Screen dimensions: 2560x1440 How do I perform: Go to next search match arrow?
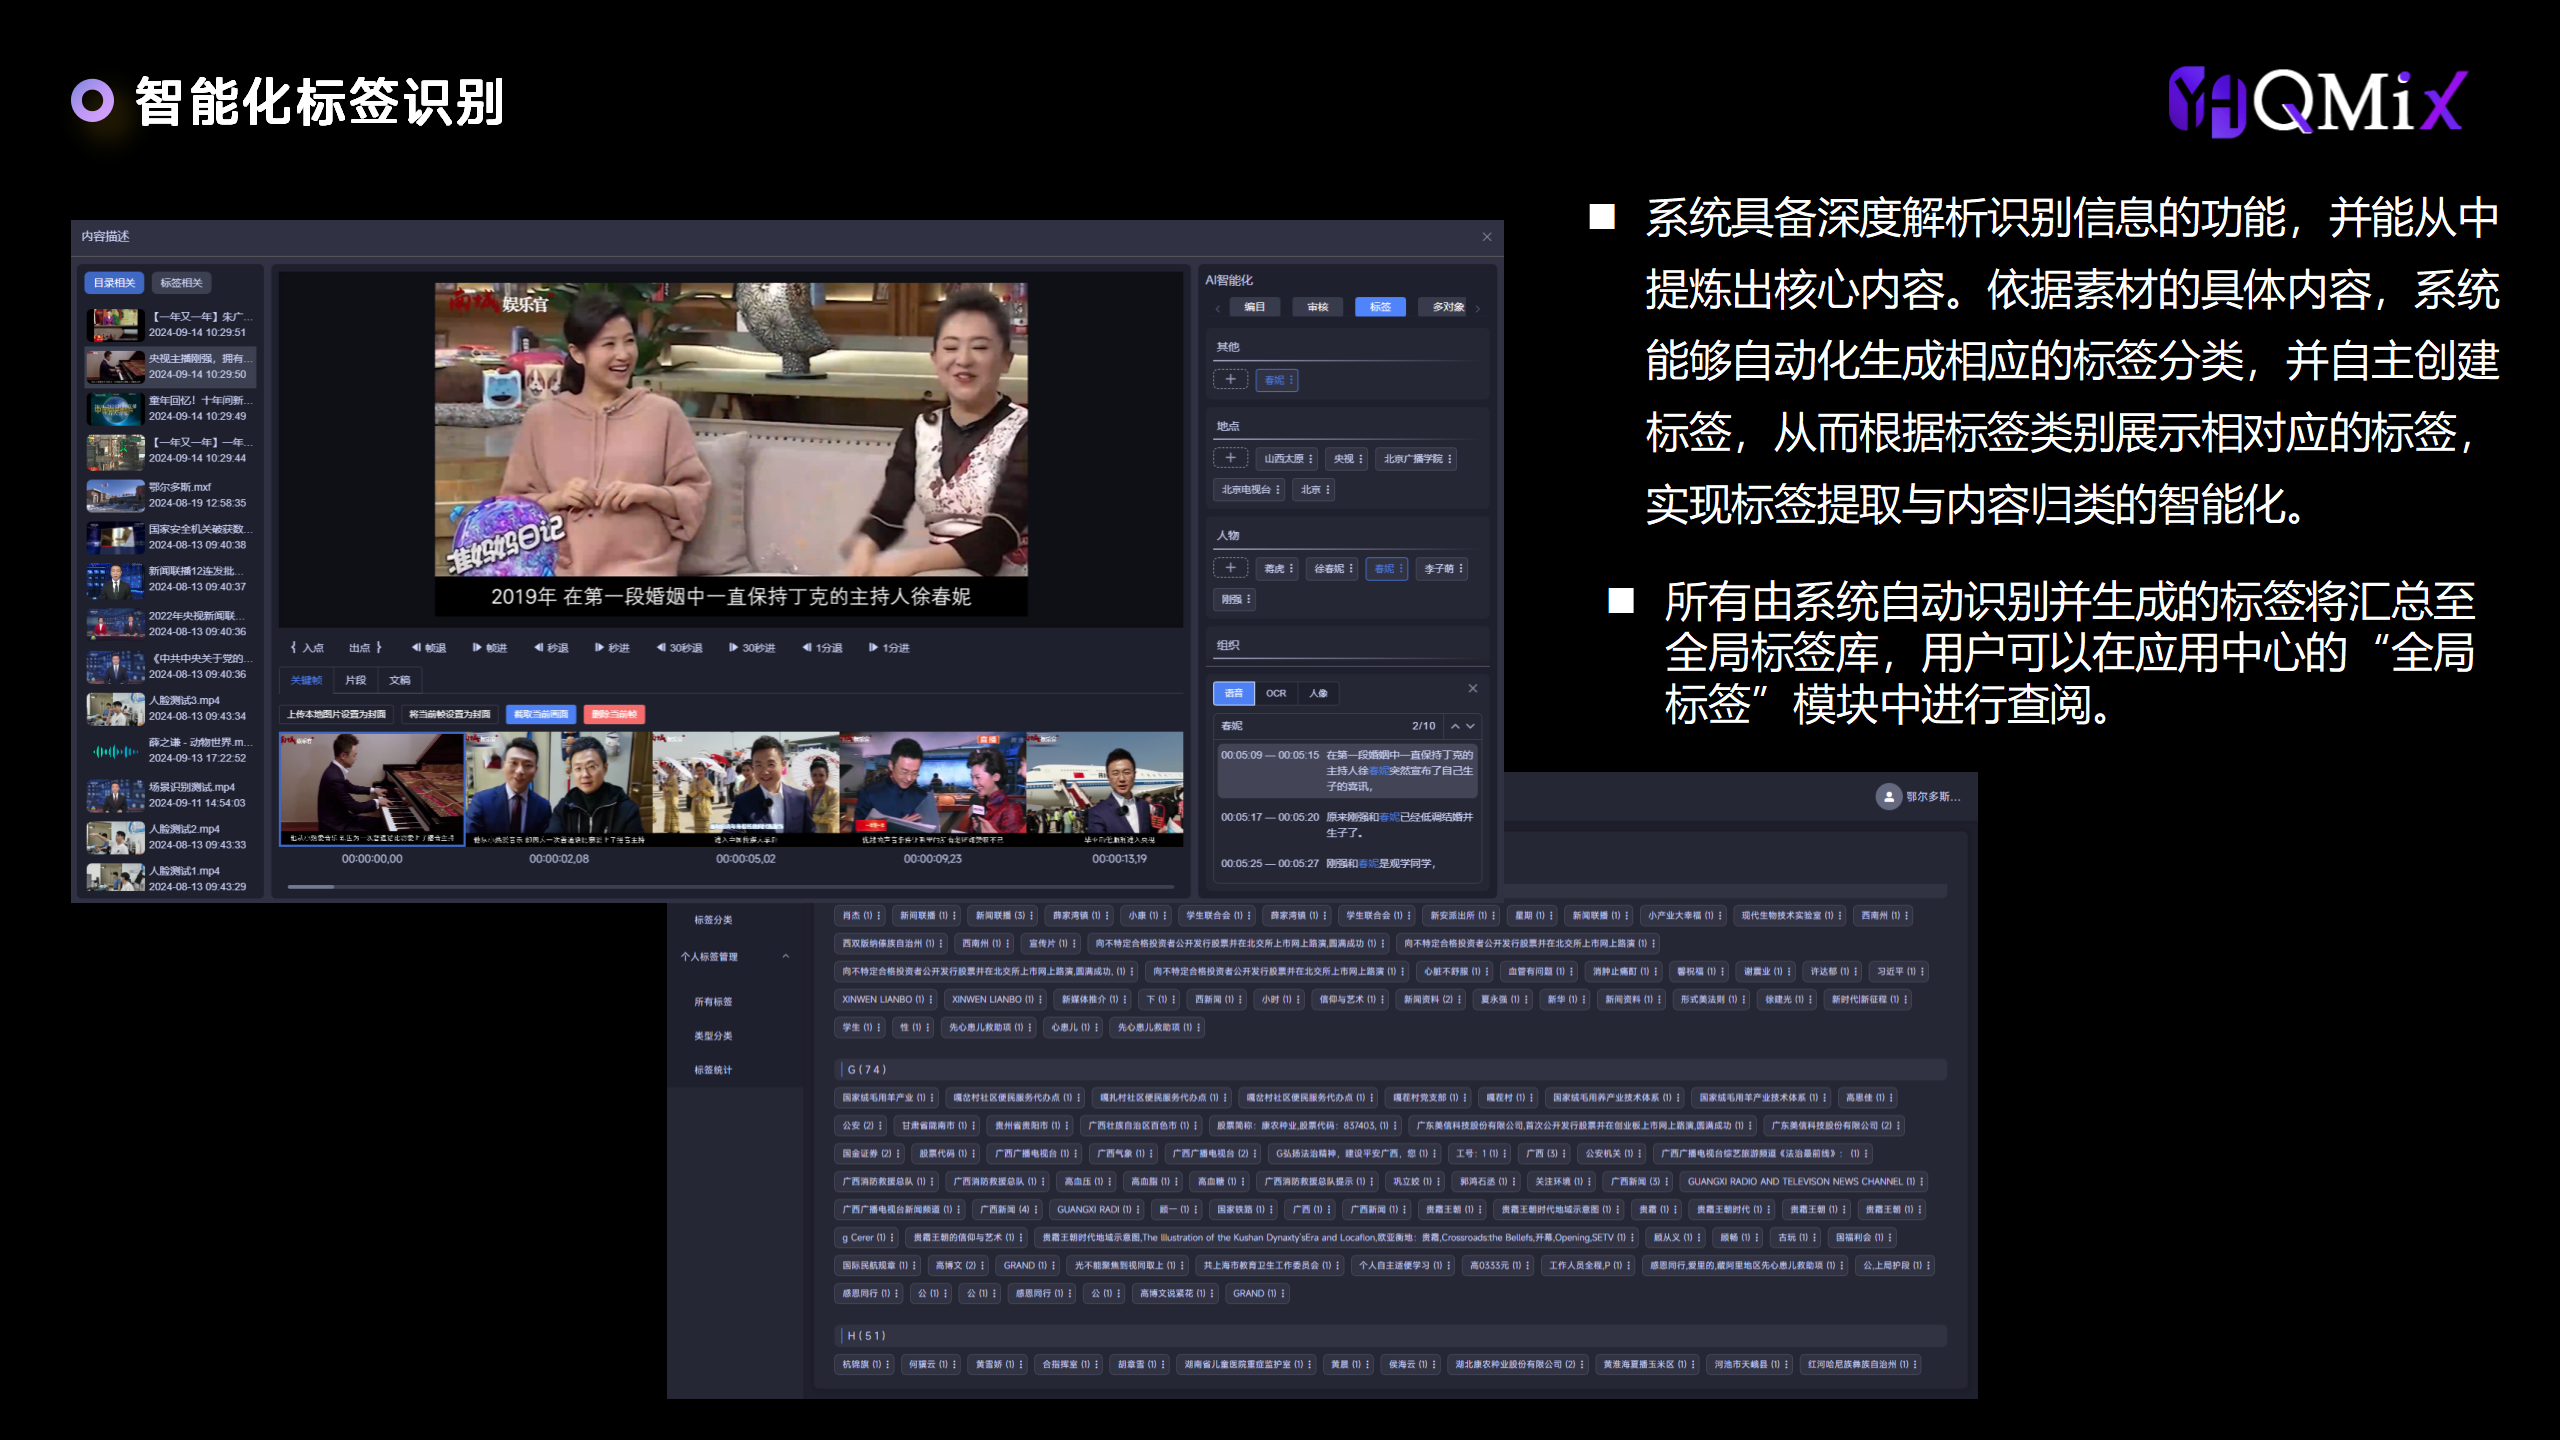(x=1470, y=726)
